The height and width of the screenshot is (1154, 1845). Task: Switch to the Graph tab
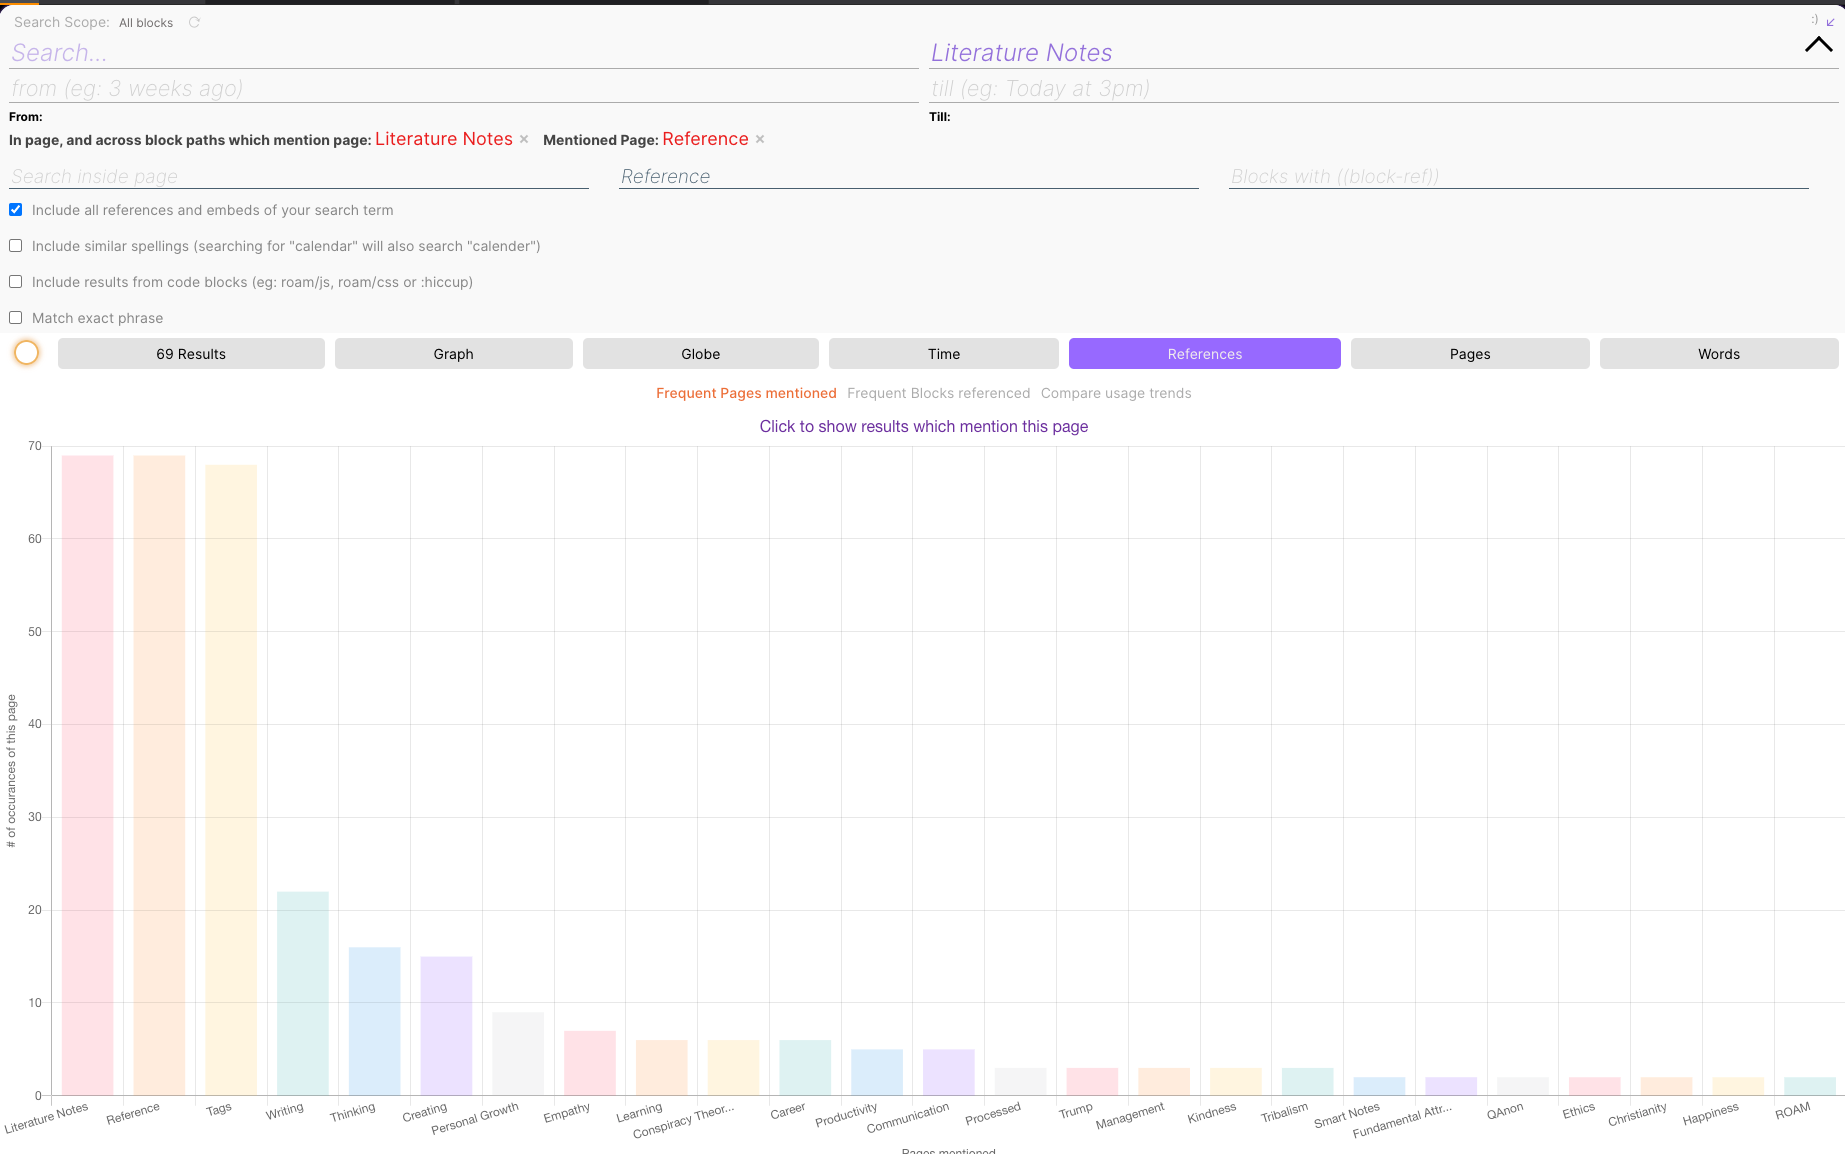pyautogui.click(x=453, y=354)
